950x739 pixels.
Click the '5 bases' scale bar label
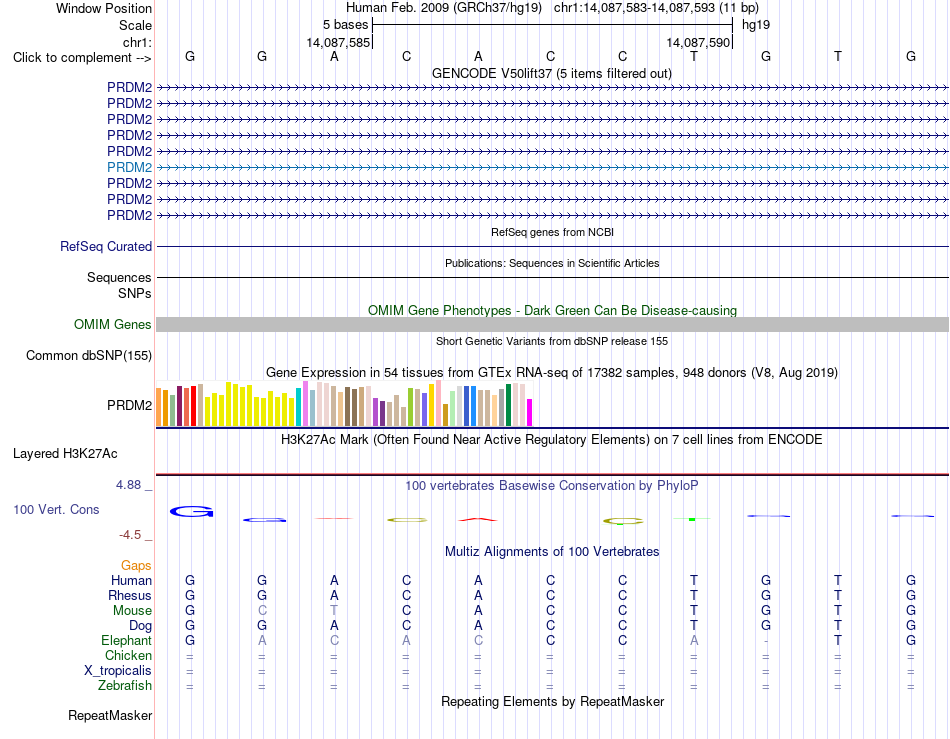click(345, 25)
